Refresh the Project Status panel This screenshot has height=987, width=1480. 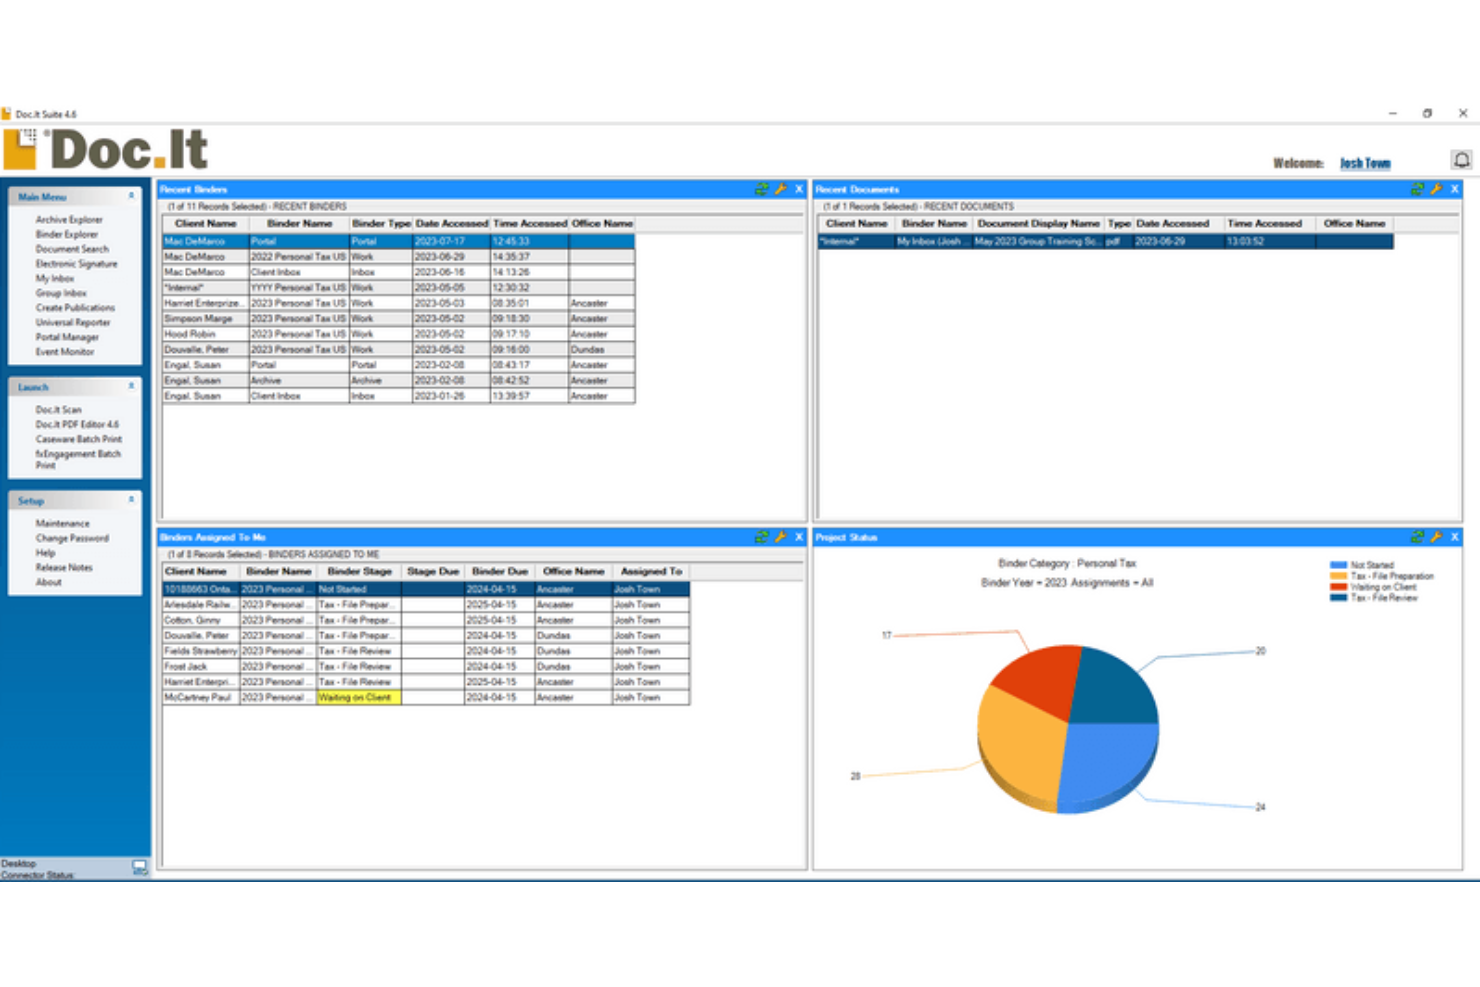coord(1417,537)
